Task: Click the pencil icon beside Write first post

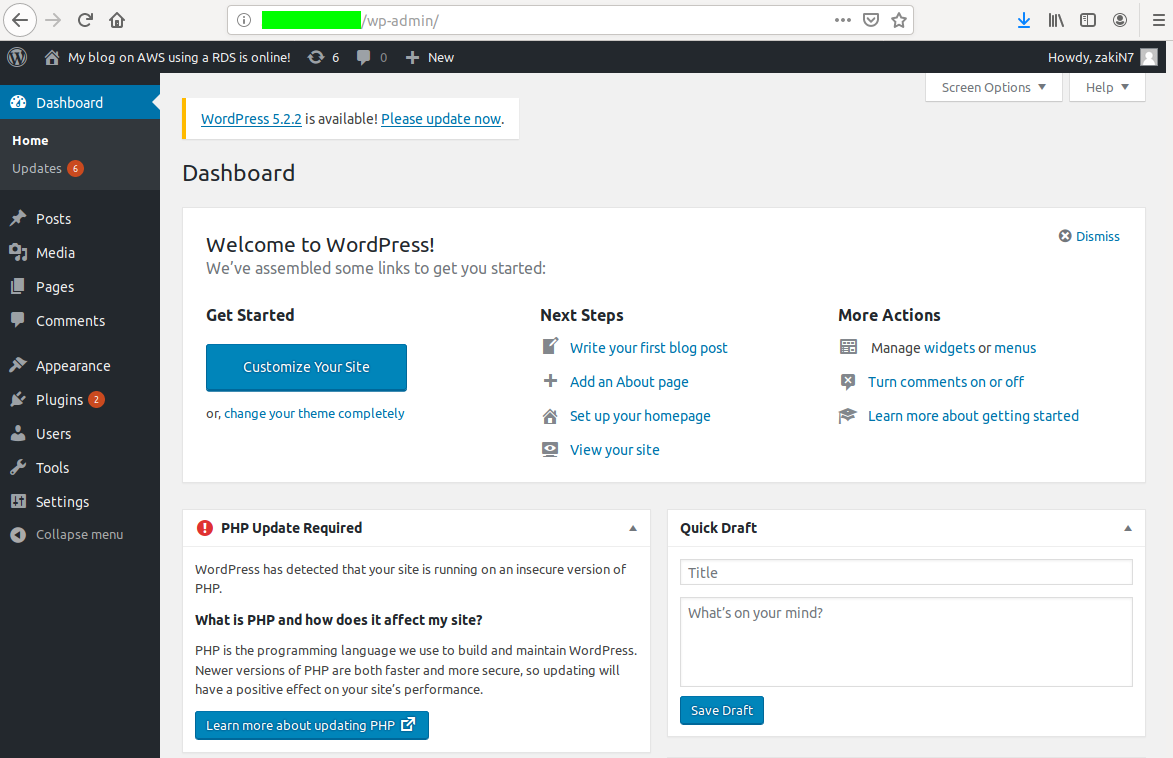Action: click(550, 346)
